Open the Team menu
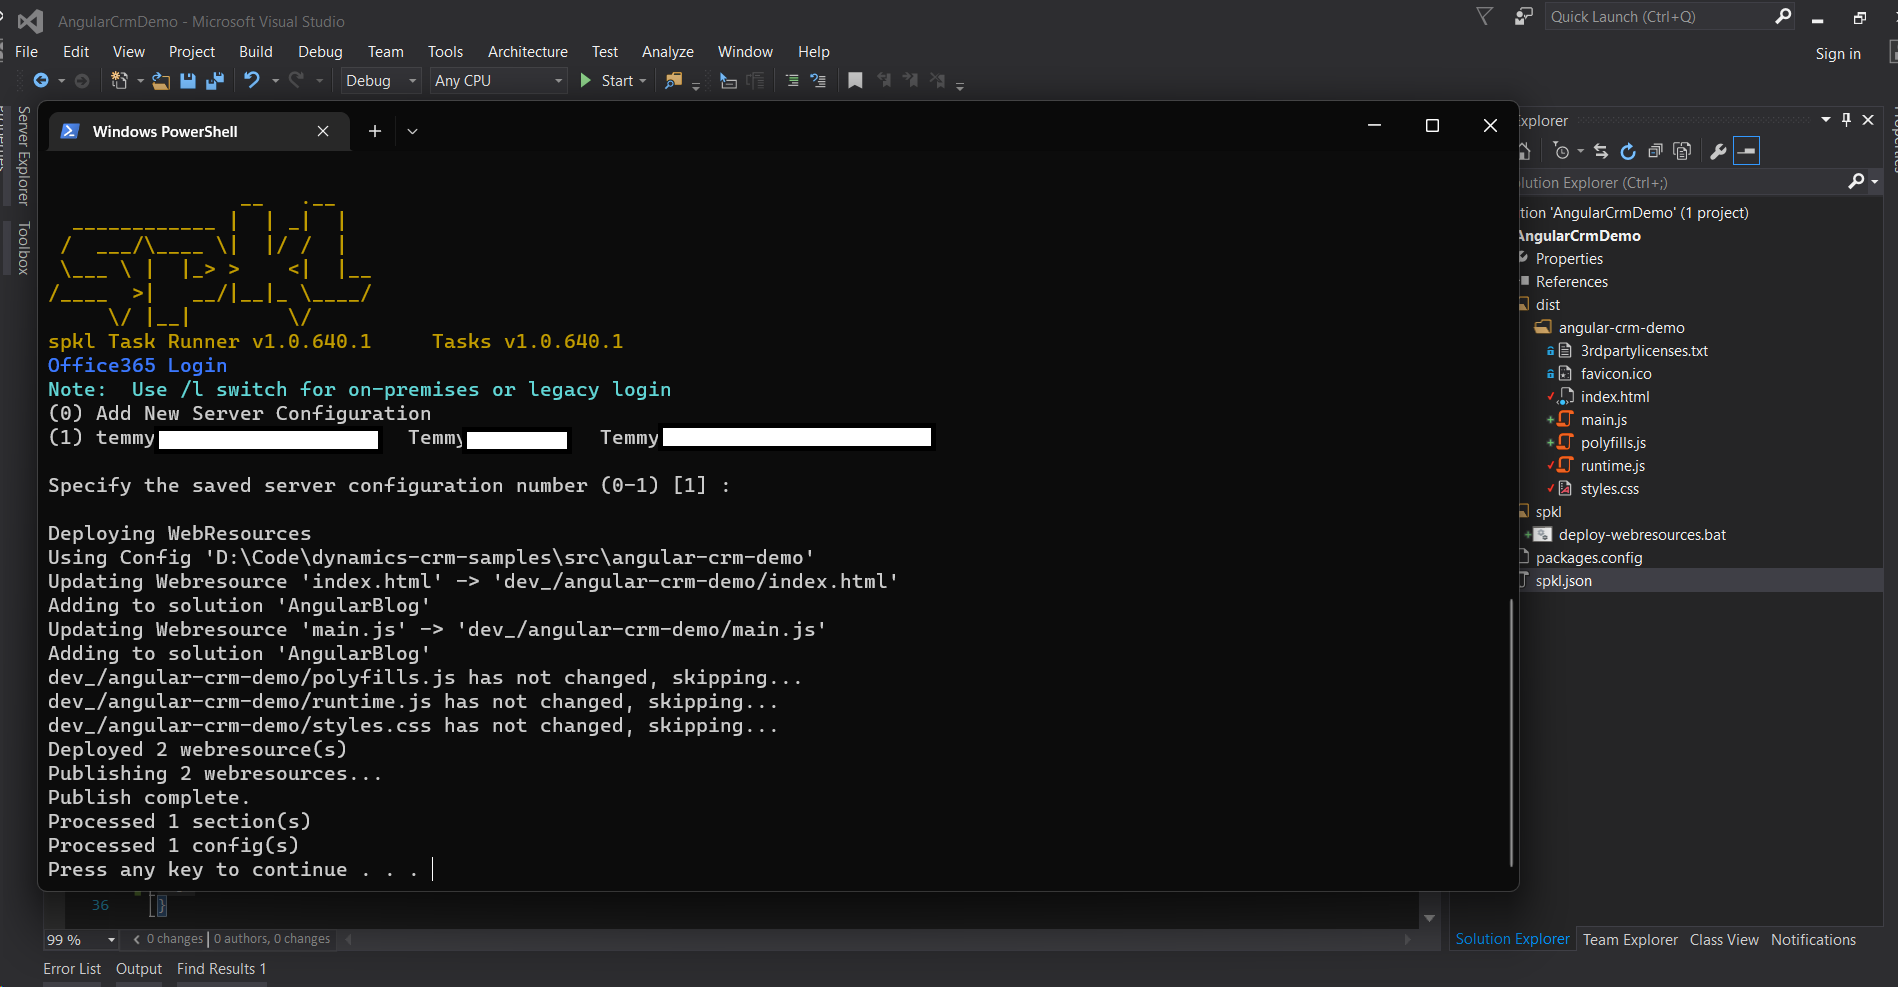Image resolution: width=1898 pixels, height=987 pixels. [x=386, y=52]
